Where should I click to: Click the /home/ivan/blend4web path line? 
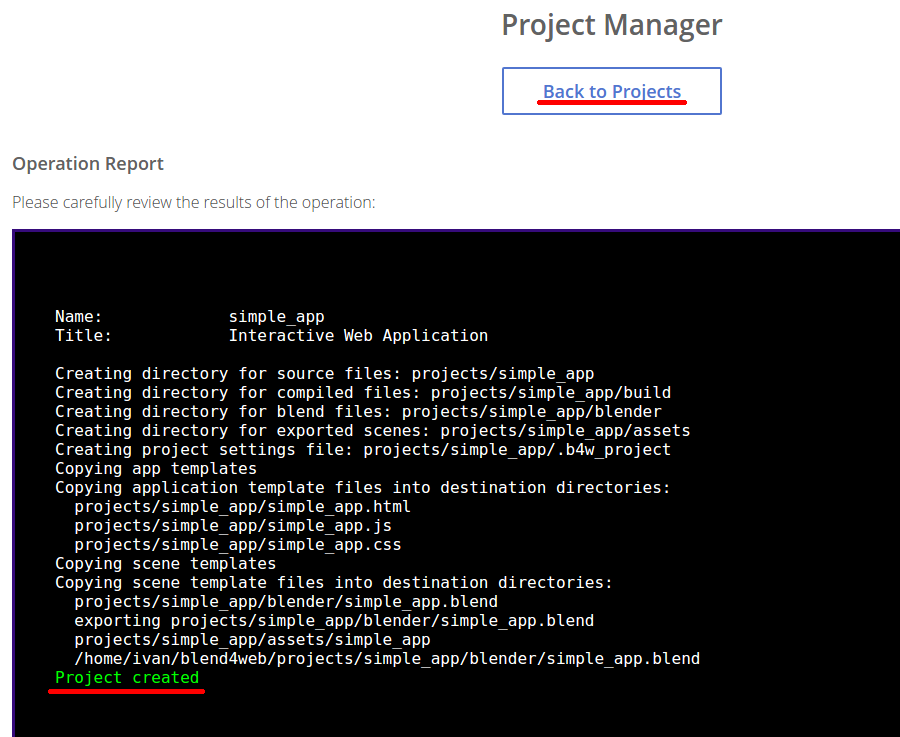tap(387, 658)
